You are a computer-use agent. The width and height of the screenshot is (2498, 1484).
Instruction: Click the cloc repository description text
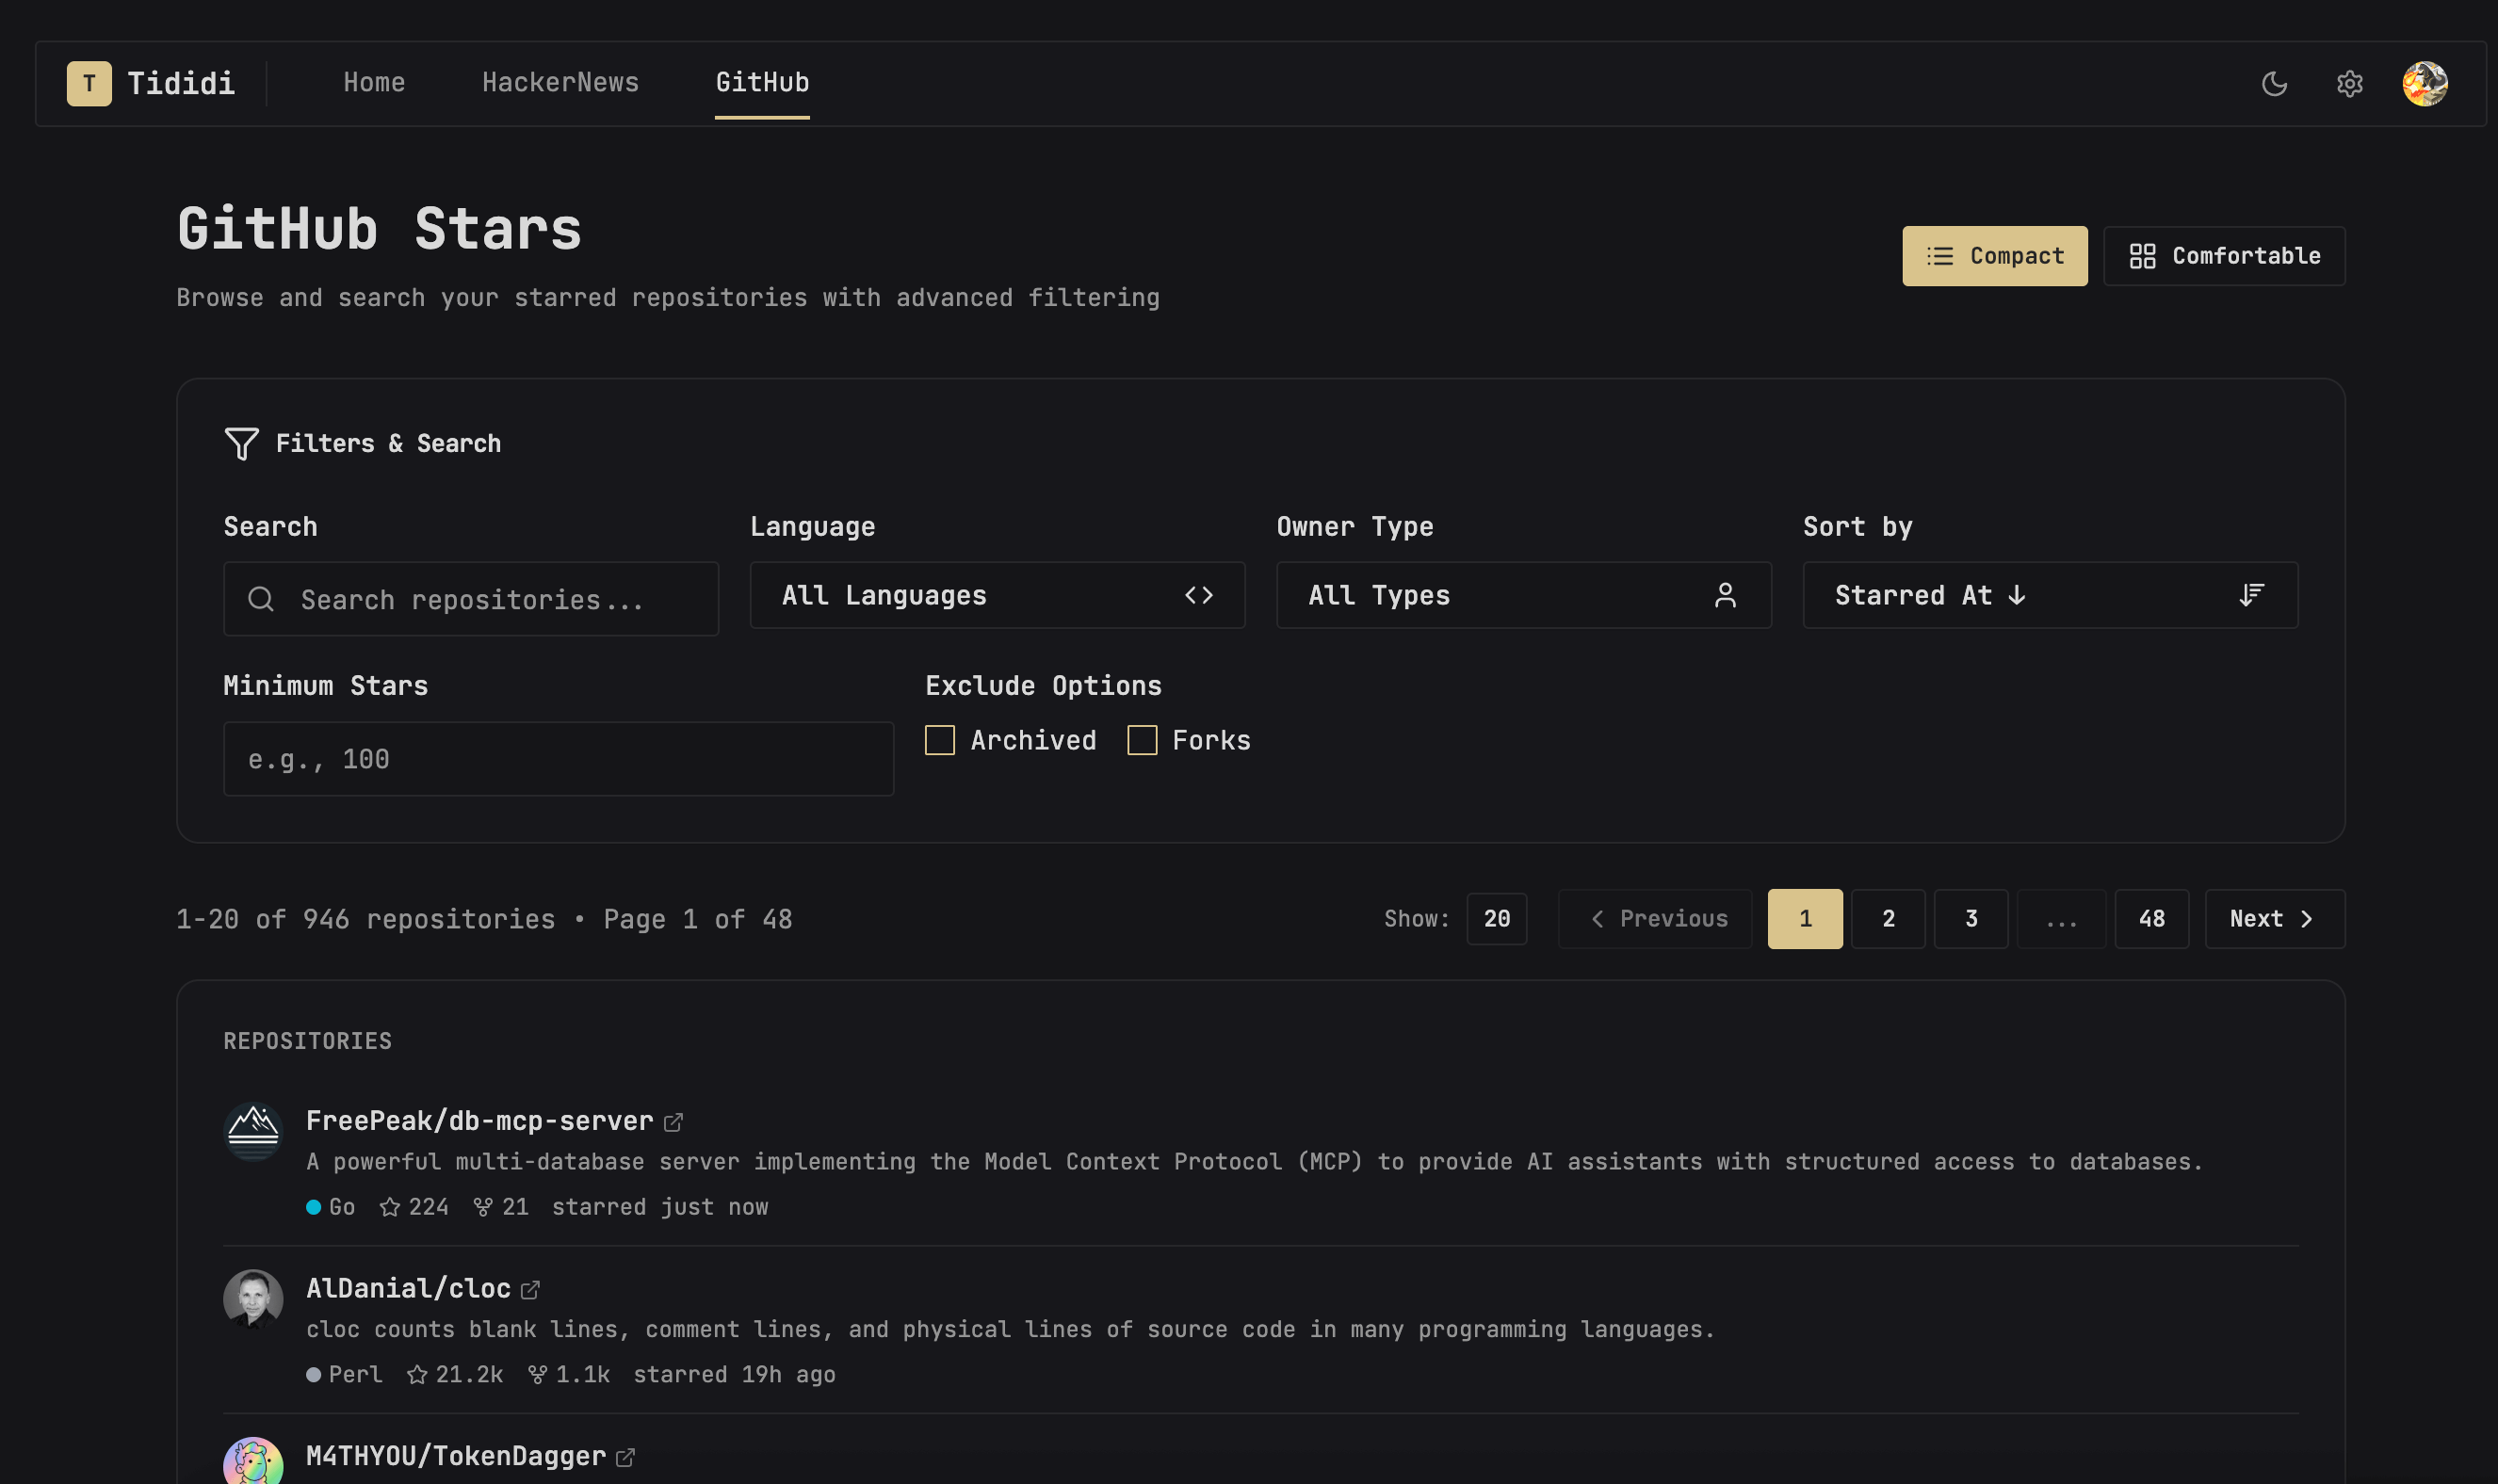coord(1010,1330)
